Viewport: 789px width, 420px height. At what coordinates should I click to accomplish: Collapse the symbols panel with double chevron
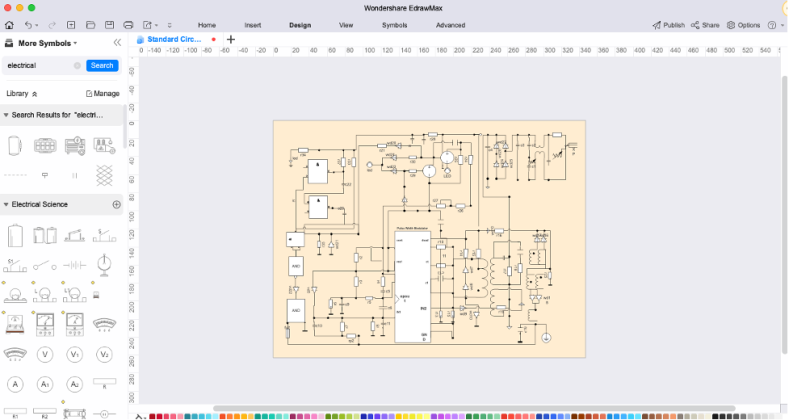coord(117,43)
